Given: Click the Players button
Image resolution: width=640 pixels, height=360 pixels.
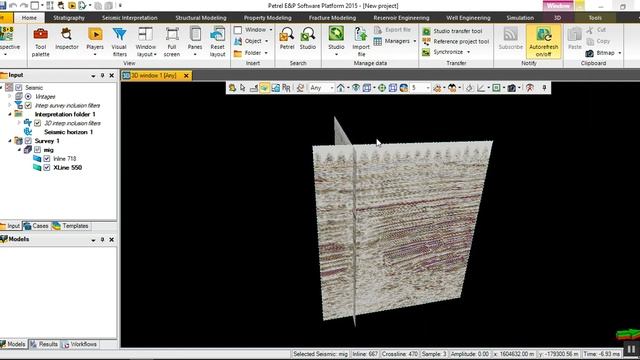Looking at the screenshot, I should pyautogui.click(x=95, y=42).
